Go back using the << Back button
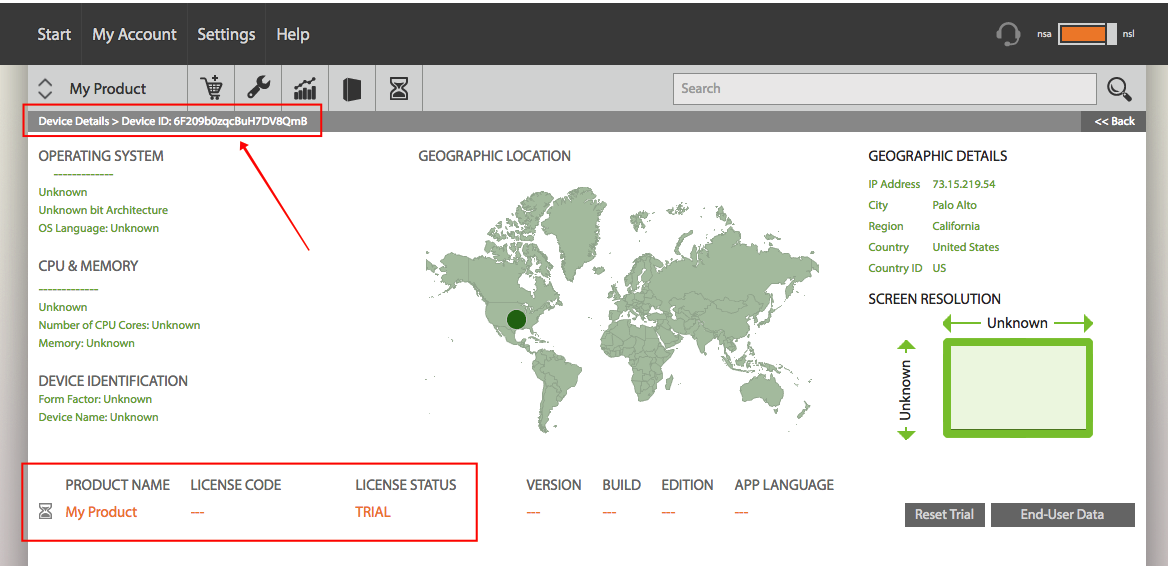 point(1114,121)
